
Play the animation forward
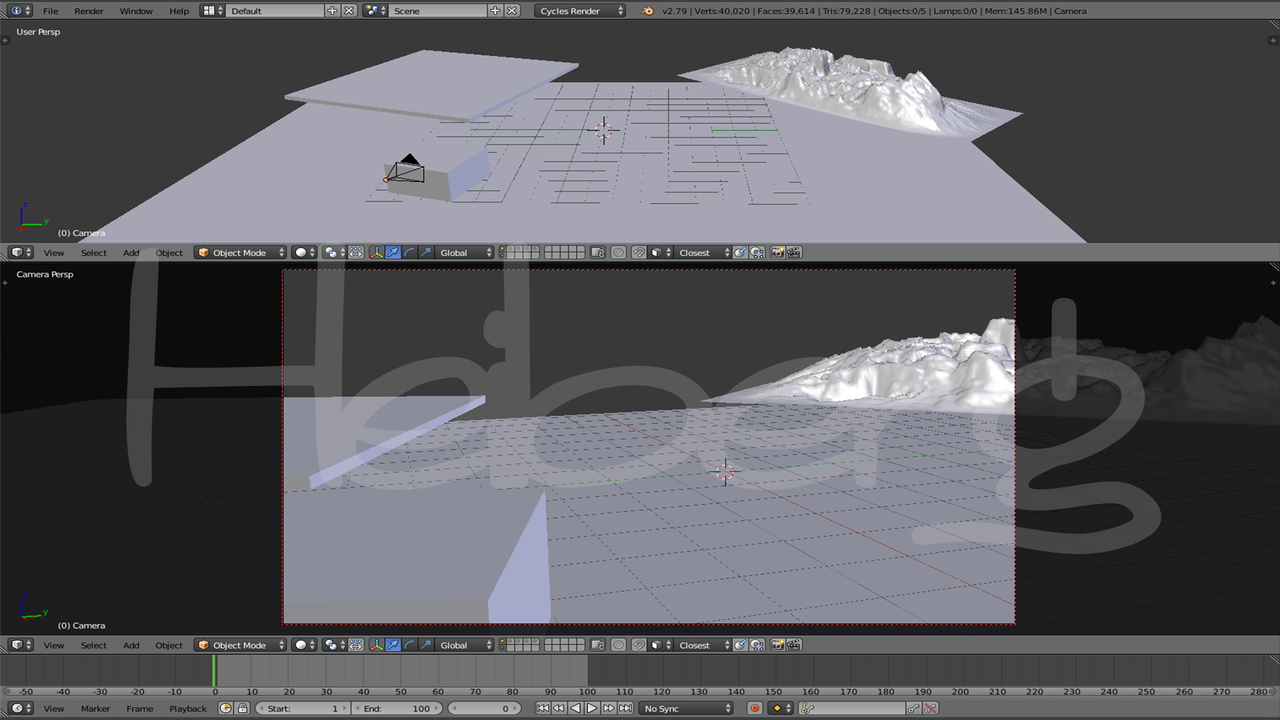[x=592, y=708]
